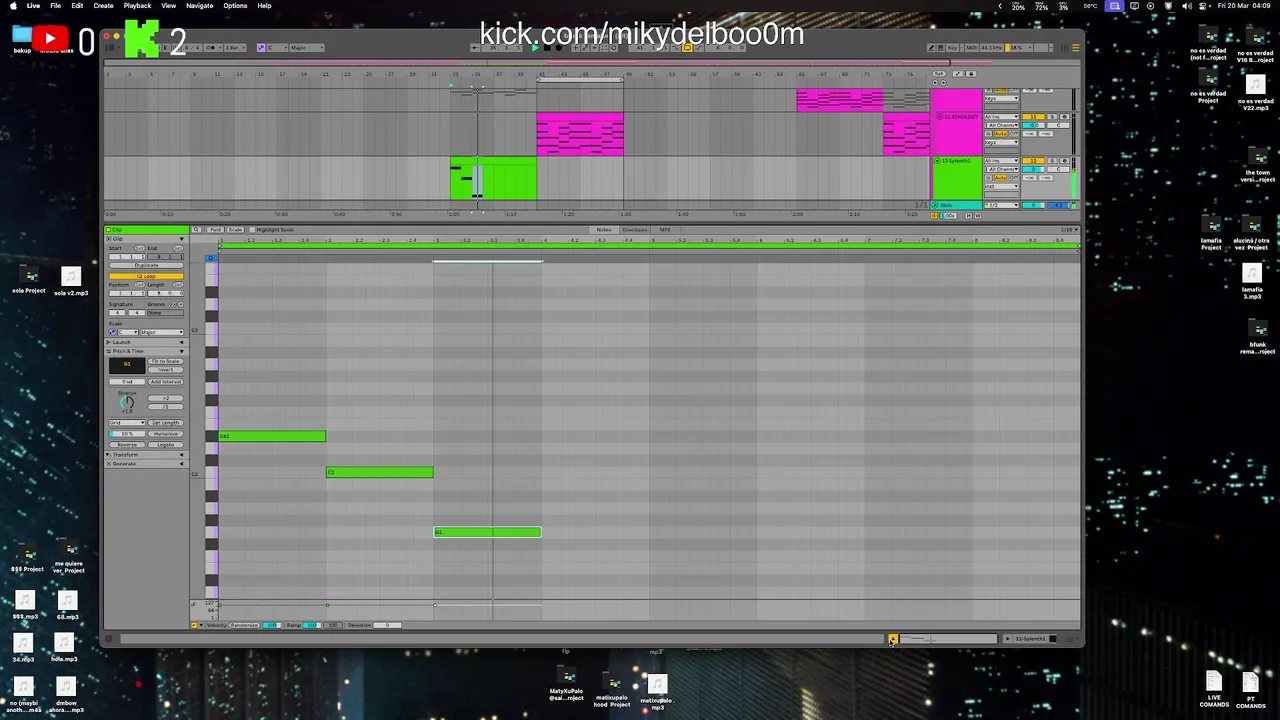Set 12 Sylenth1 monitoring to In

point(988,177)
